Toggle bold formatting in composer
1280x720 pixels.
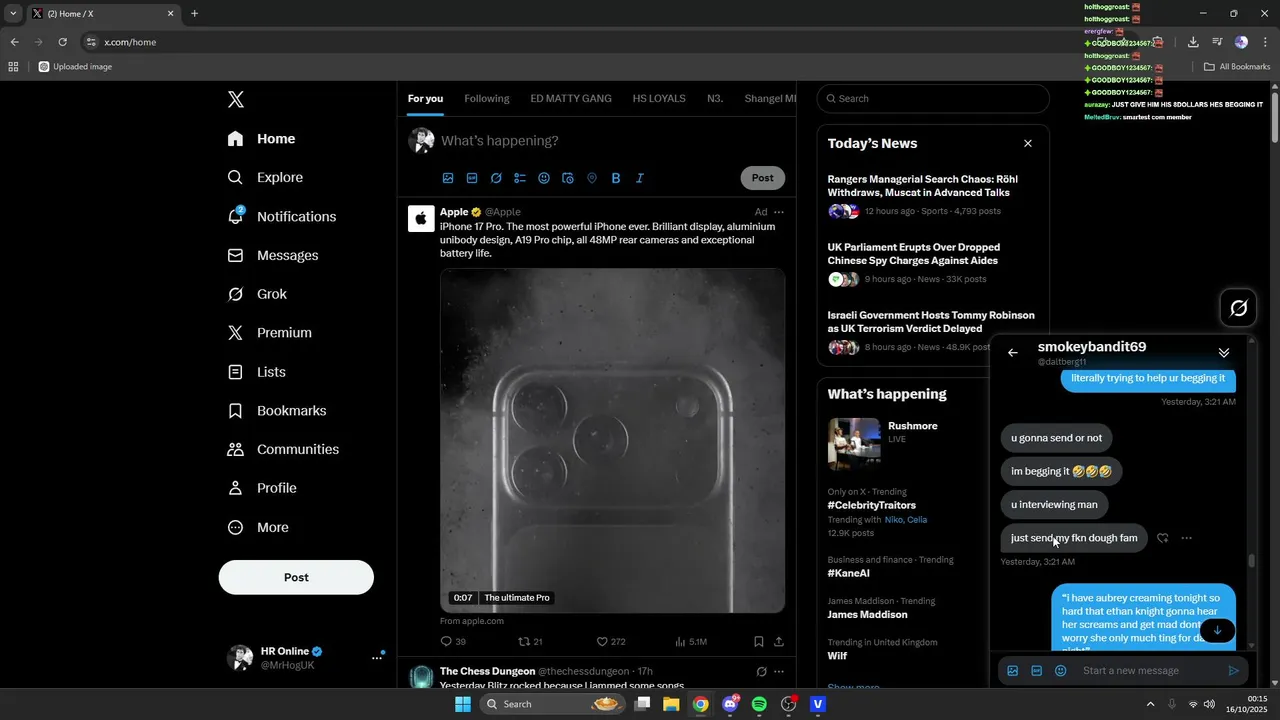pyautogui.click(x=616, y=178)
